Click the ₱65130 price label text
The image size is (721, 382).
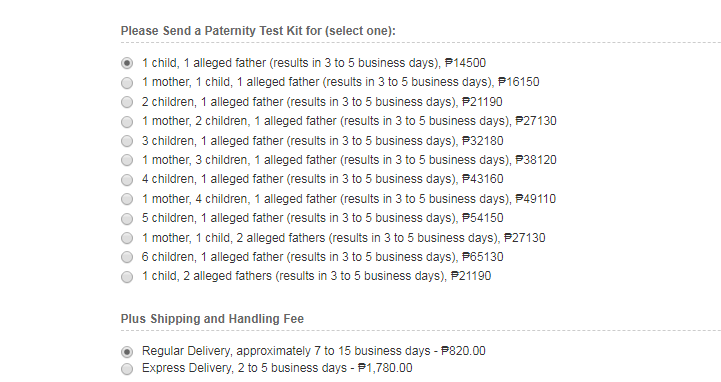(483, 257)
